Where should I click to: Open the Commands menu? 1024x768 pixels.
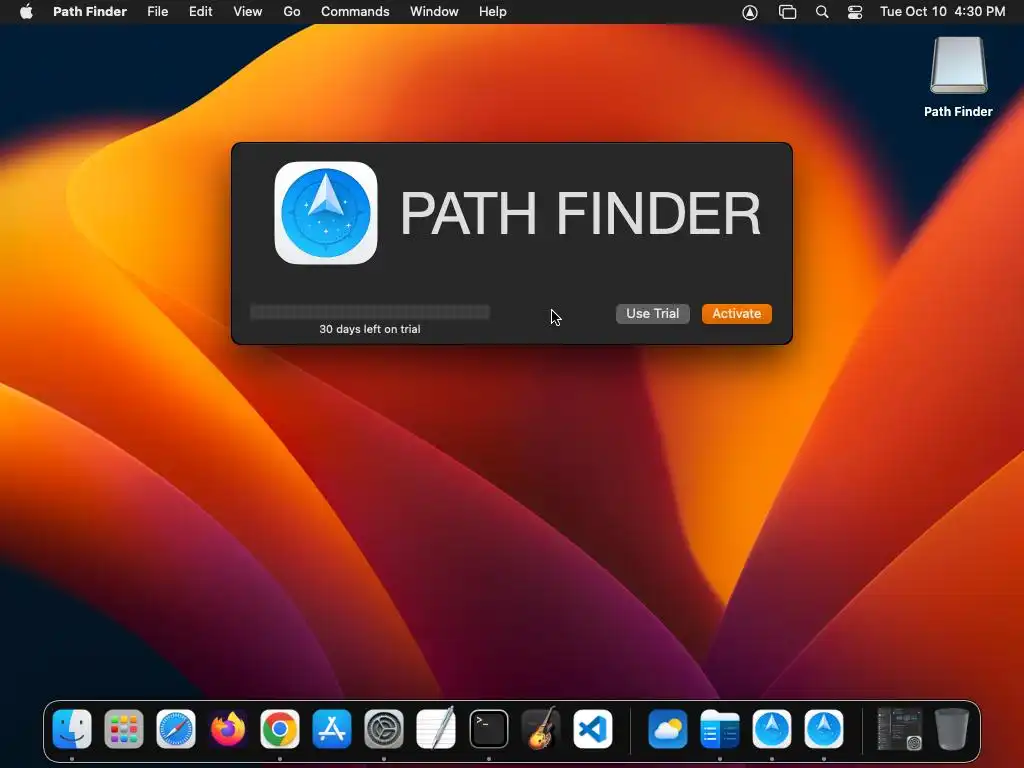pyautogui.click(x=355, y=12)
